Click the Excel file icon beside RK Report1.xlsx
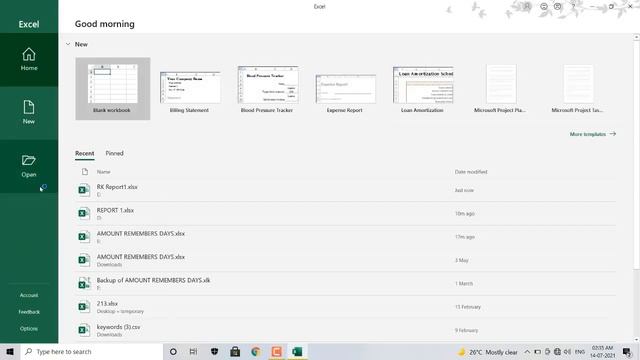This screenshot has height=360, width=640. tap(84, 190)
